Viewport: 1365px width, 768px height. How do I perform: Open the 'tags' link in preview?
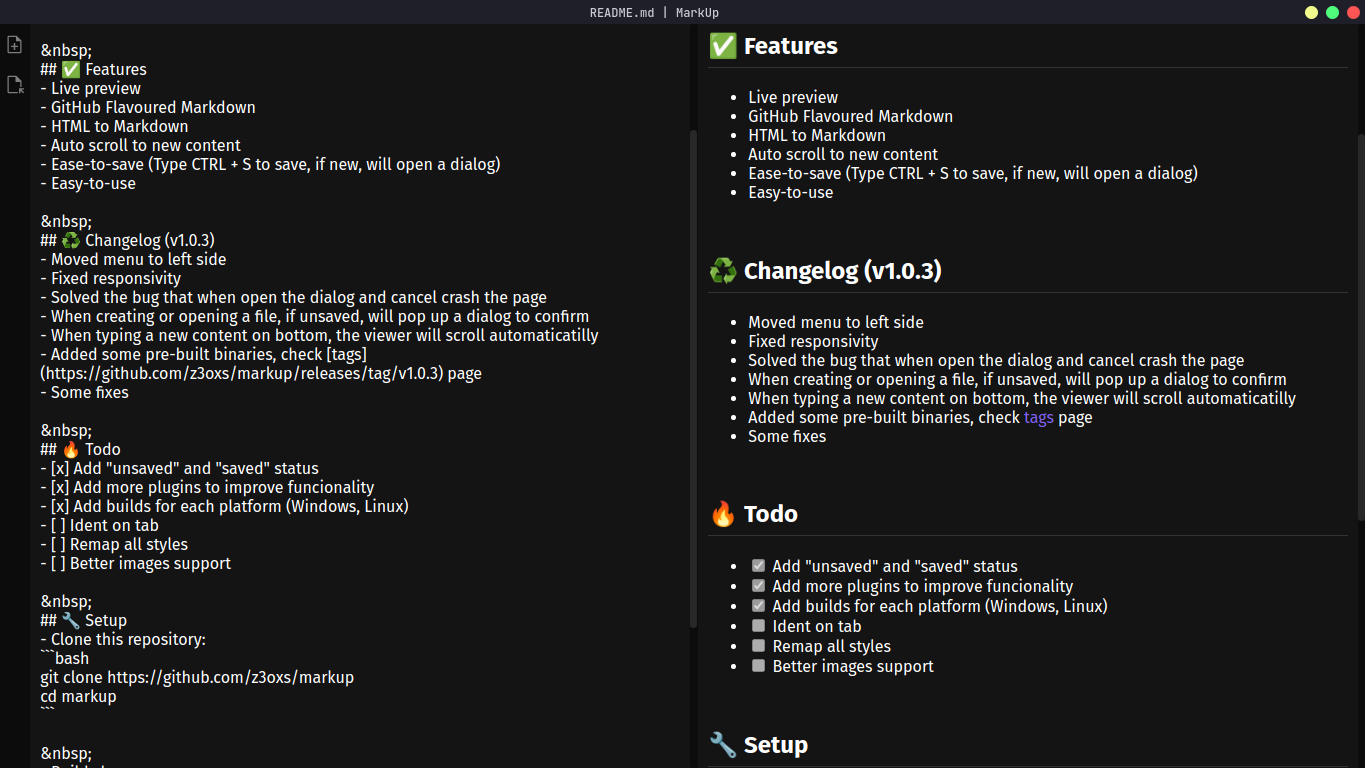coord(1039,417)
